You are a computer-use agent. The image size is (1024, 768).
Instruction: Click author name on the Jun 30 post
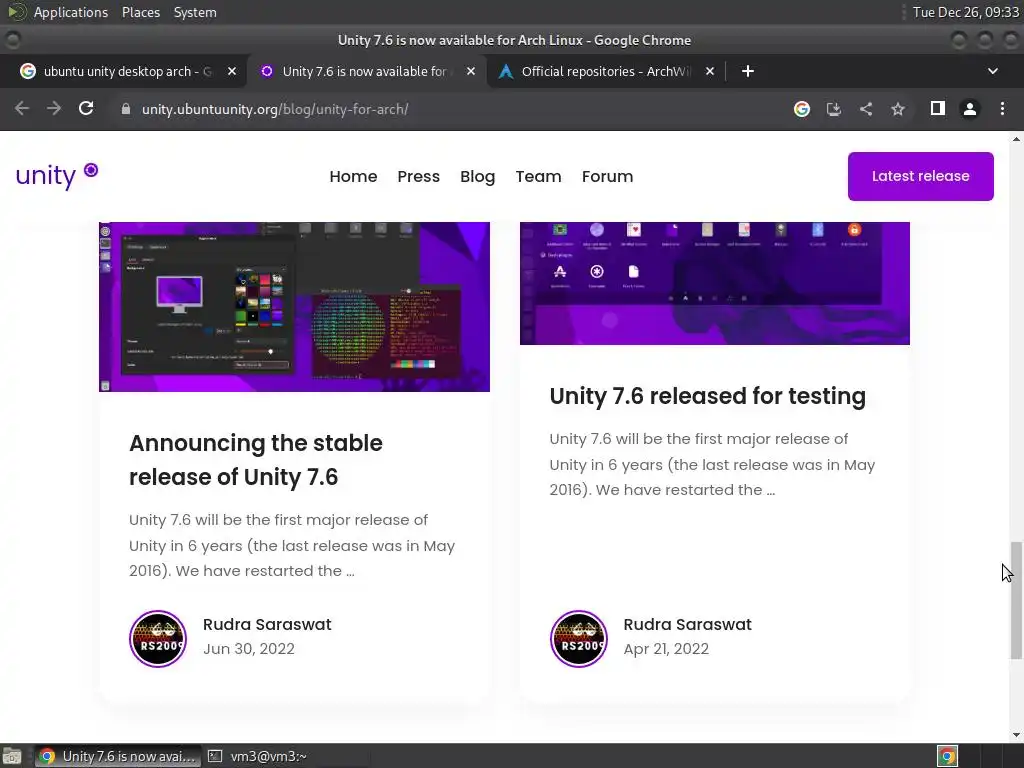click(x=267, y=624)
